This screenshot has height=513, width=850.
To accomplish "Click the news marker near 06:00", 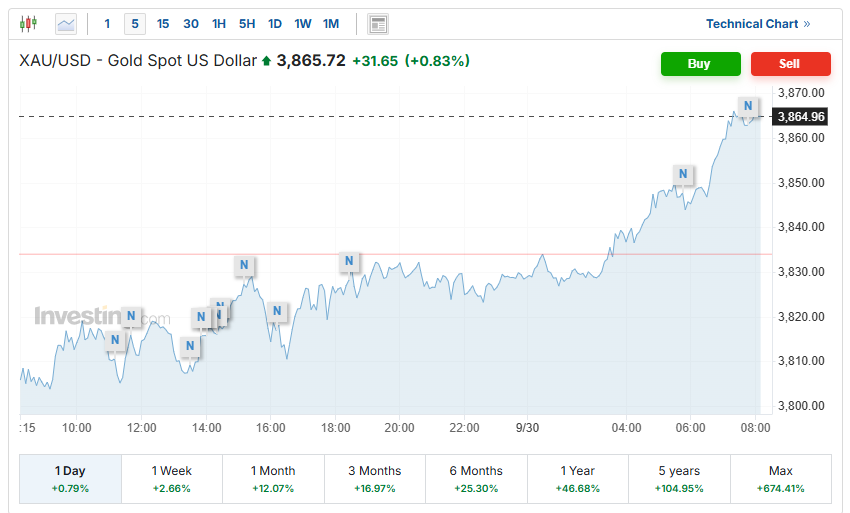I will point(683,174).
